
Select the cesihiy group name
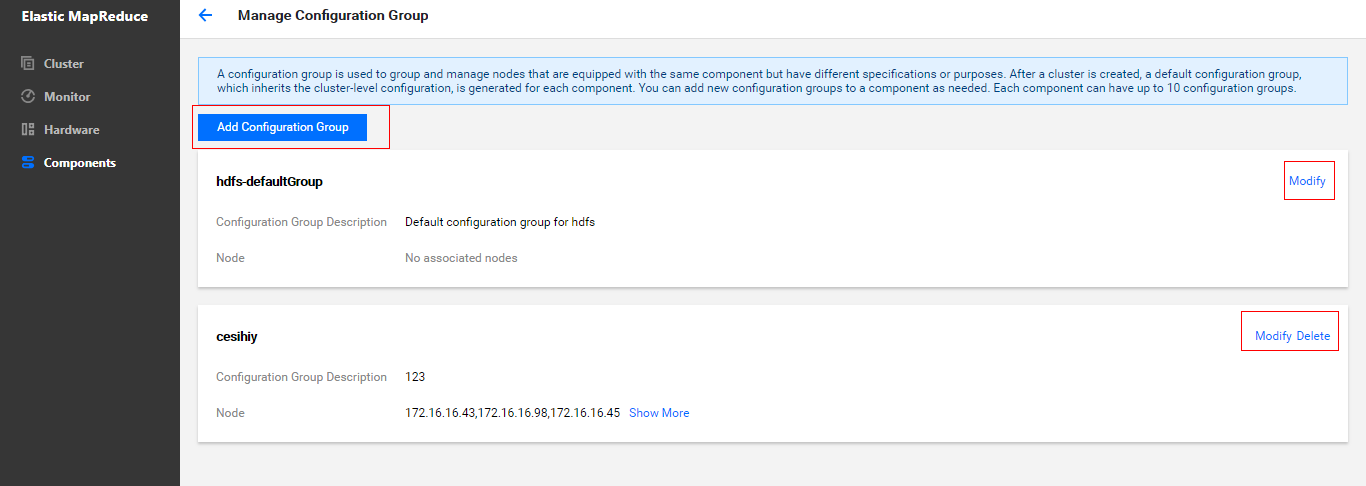point(237,337)
